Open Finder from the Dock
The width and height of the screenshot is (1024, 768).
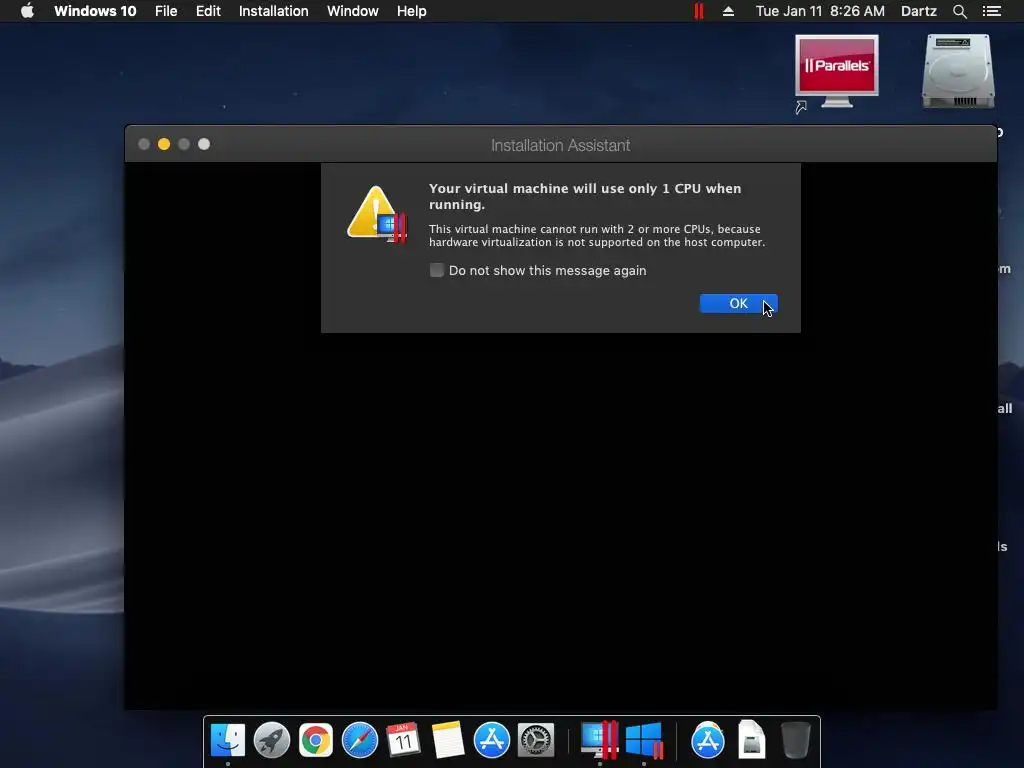227,740
